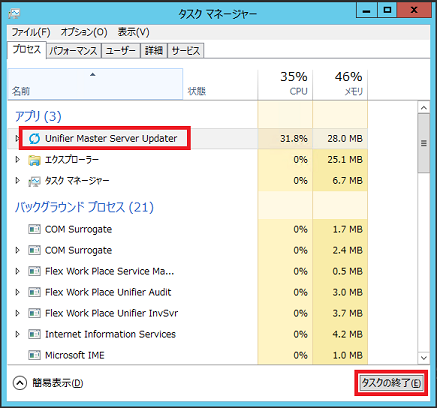Expand Flex Work Place Unifier InvSvr entry
The image size is (437, 408).
coord(17,313)
